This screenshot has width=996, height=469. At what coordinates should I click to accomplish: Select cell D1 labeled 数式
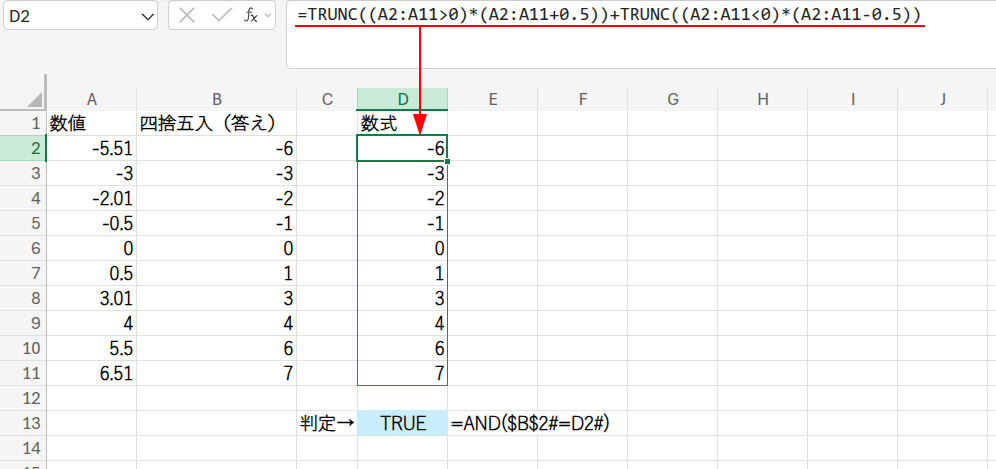coord(402,124)
